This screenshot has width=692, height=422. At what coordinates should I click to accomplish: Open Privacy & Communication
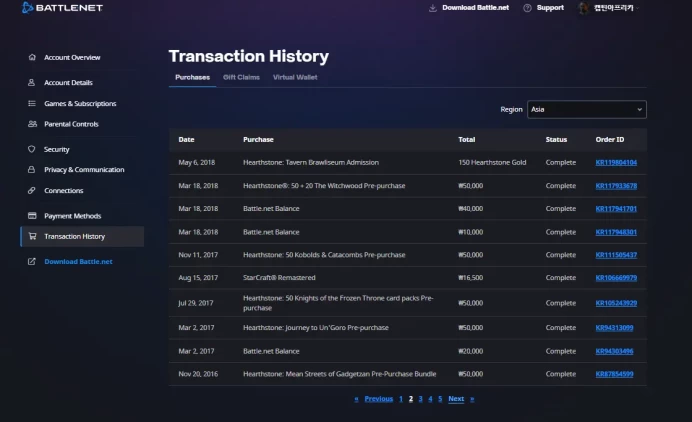84,170
